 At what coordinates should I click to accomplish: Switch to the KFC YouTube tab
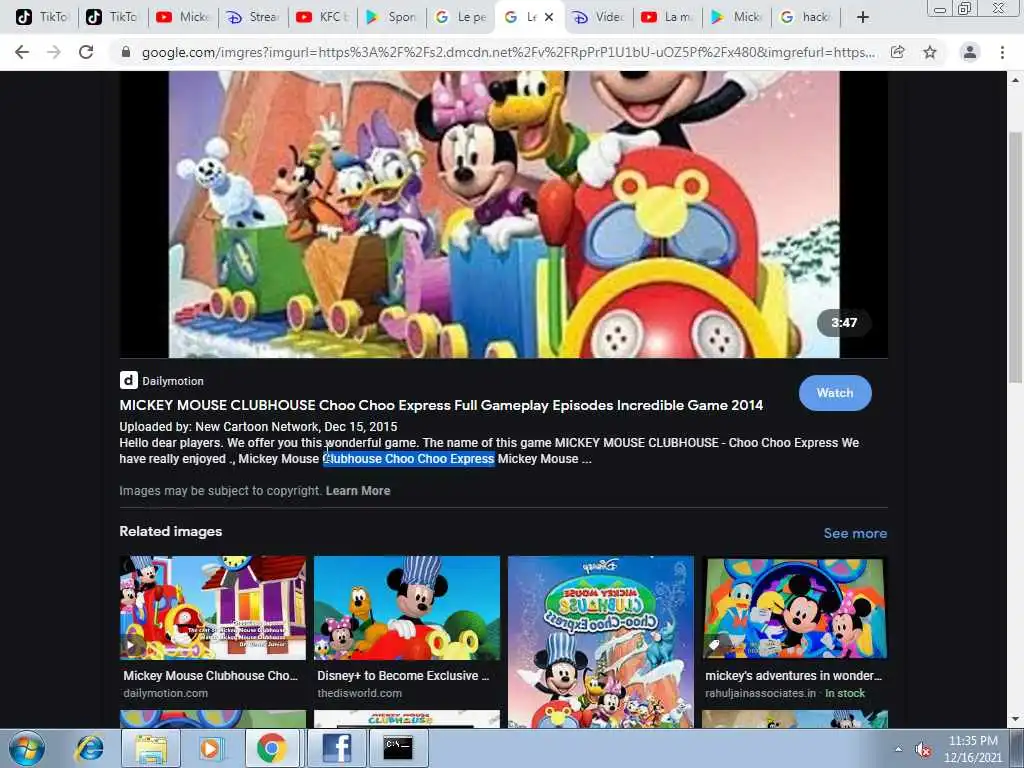coord(323,17)
